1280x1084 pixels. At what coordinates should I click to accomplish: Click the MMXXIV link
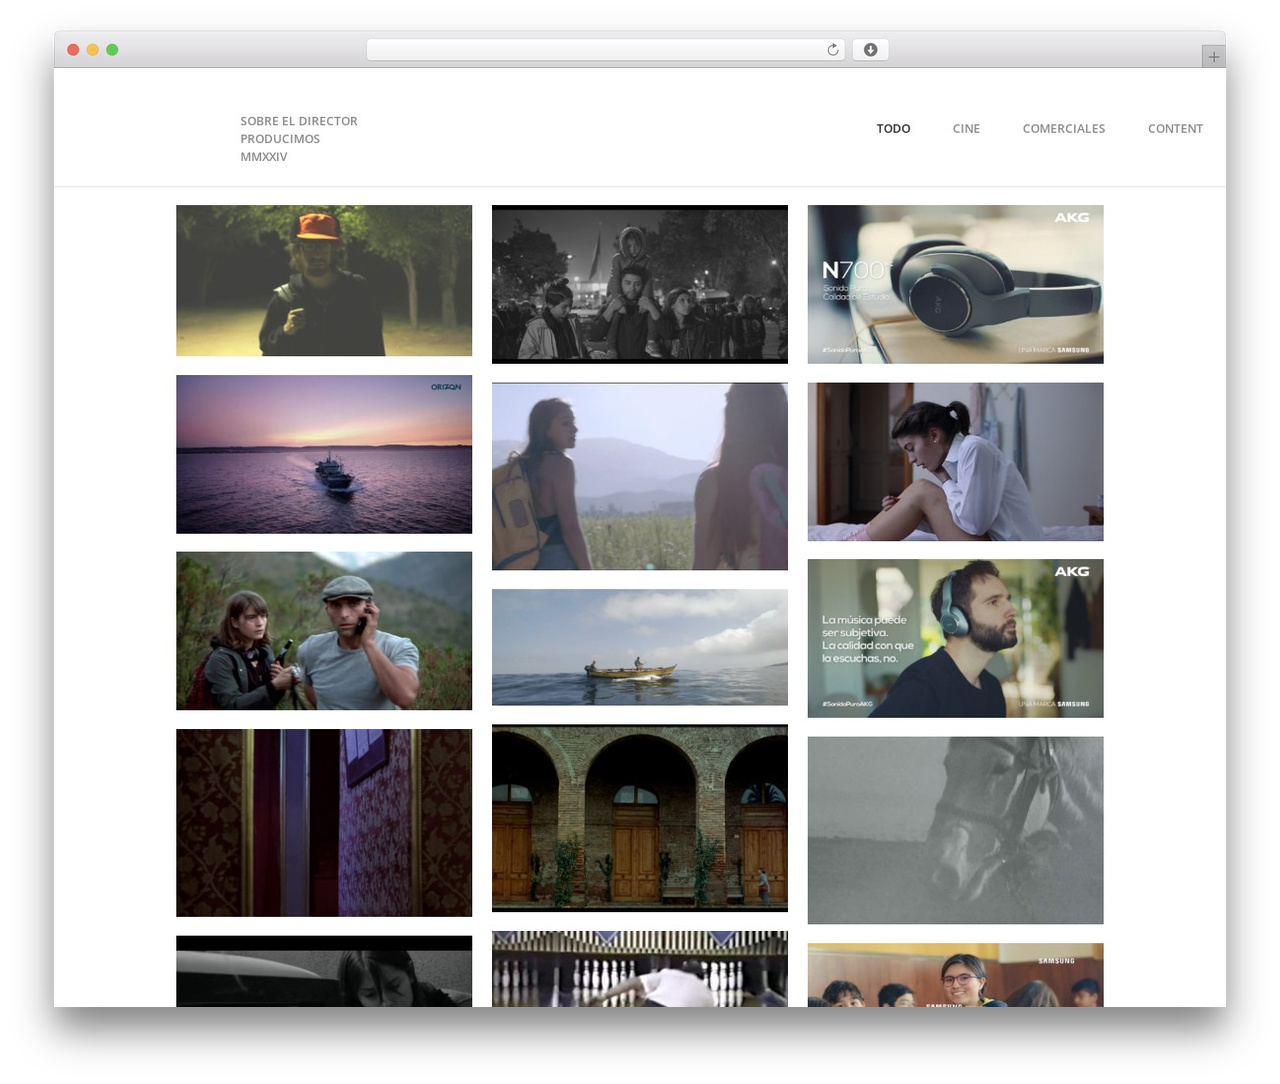[264, 157]
